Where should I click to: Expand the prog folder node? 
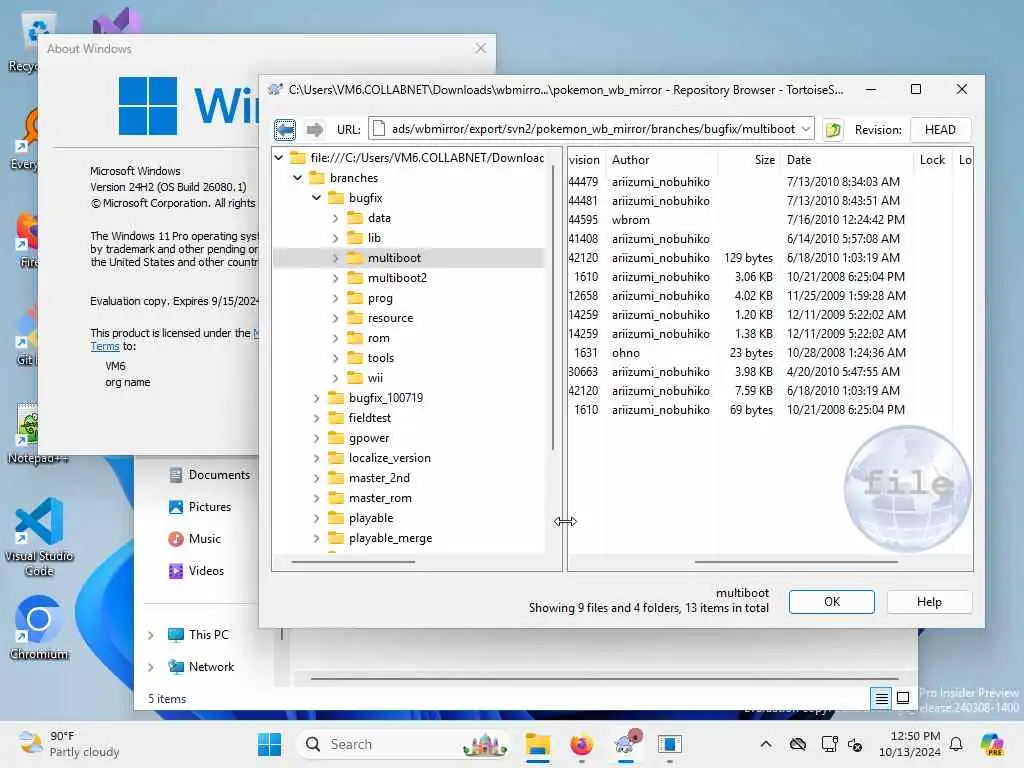(335, 298)
